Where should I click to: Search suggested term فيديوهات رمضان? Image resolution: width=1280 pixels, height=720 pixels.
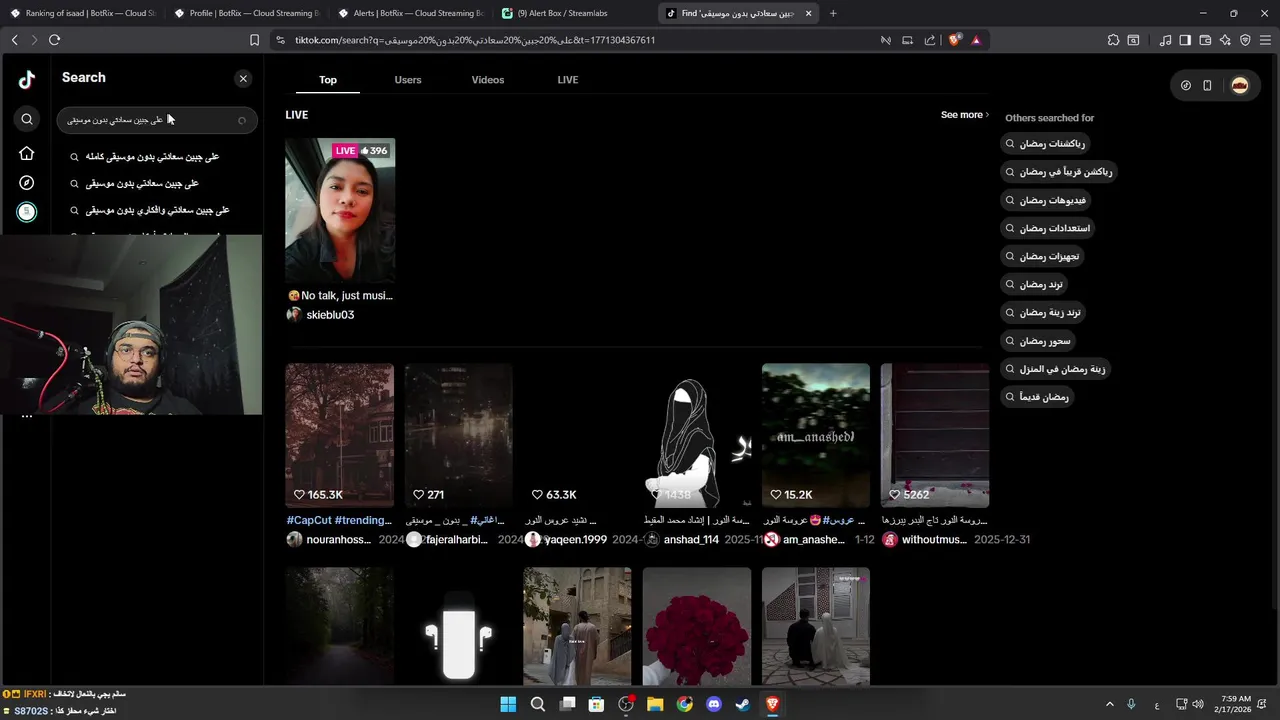[1044, 200]
